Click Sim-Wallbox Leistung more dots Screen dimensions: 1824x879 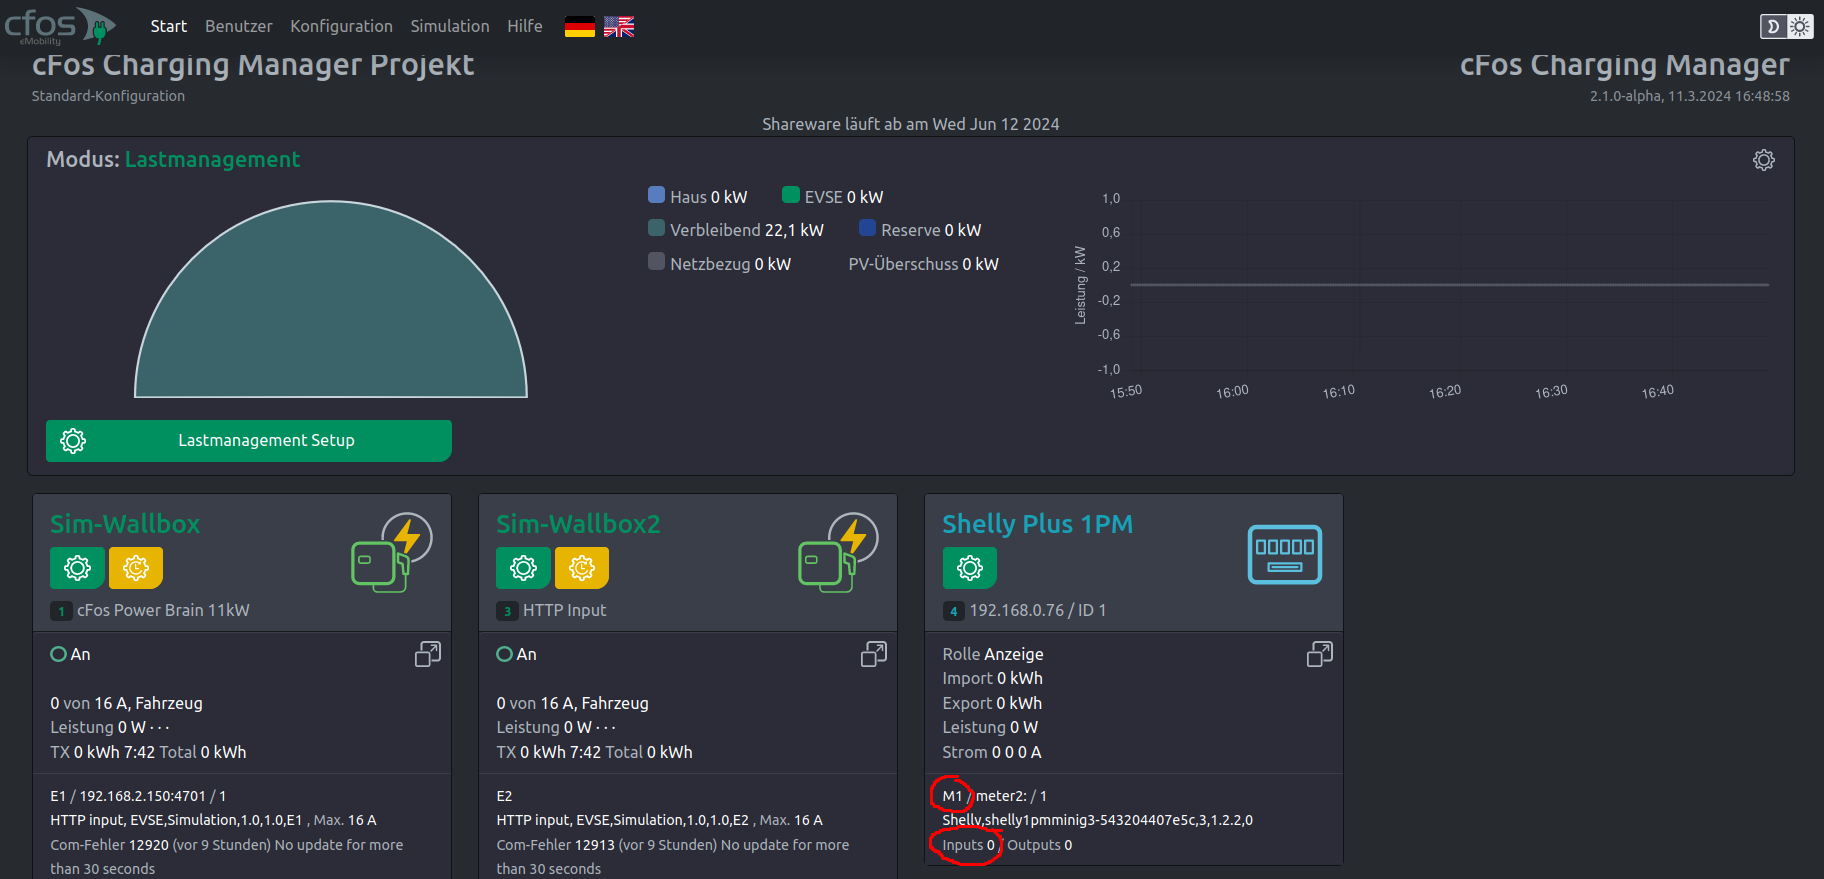point(159,728)
